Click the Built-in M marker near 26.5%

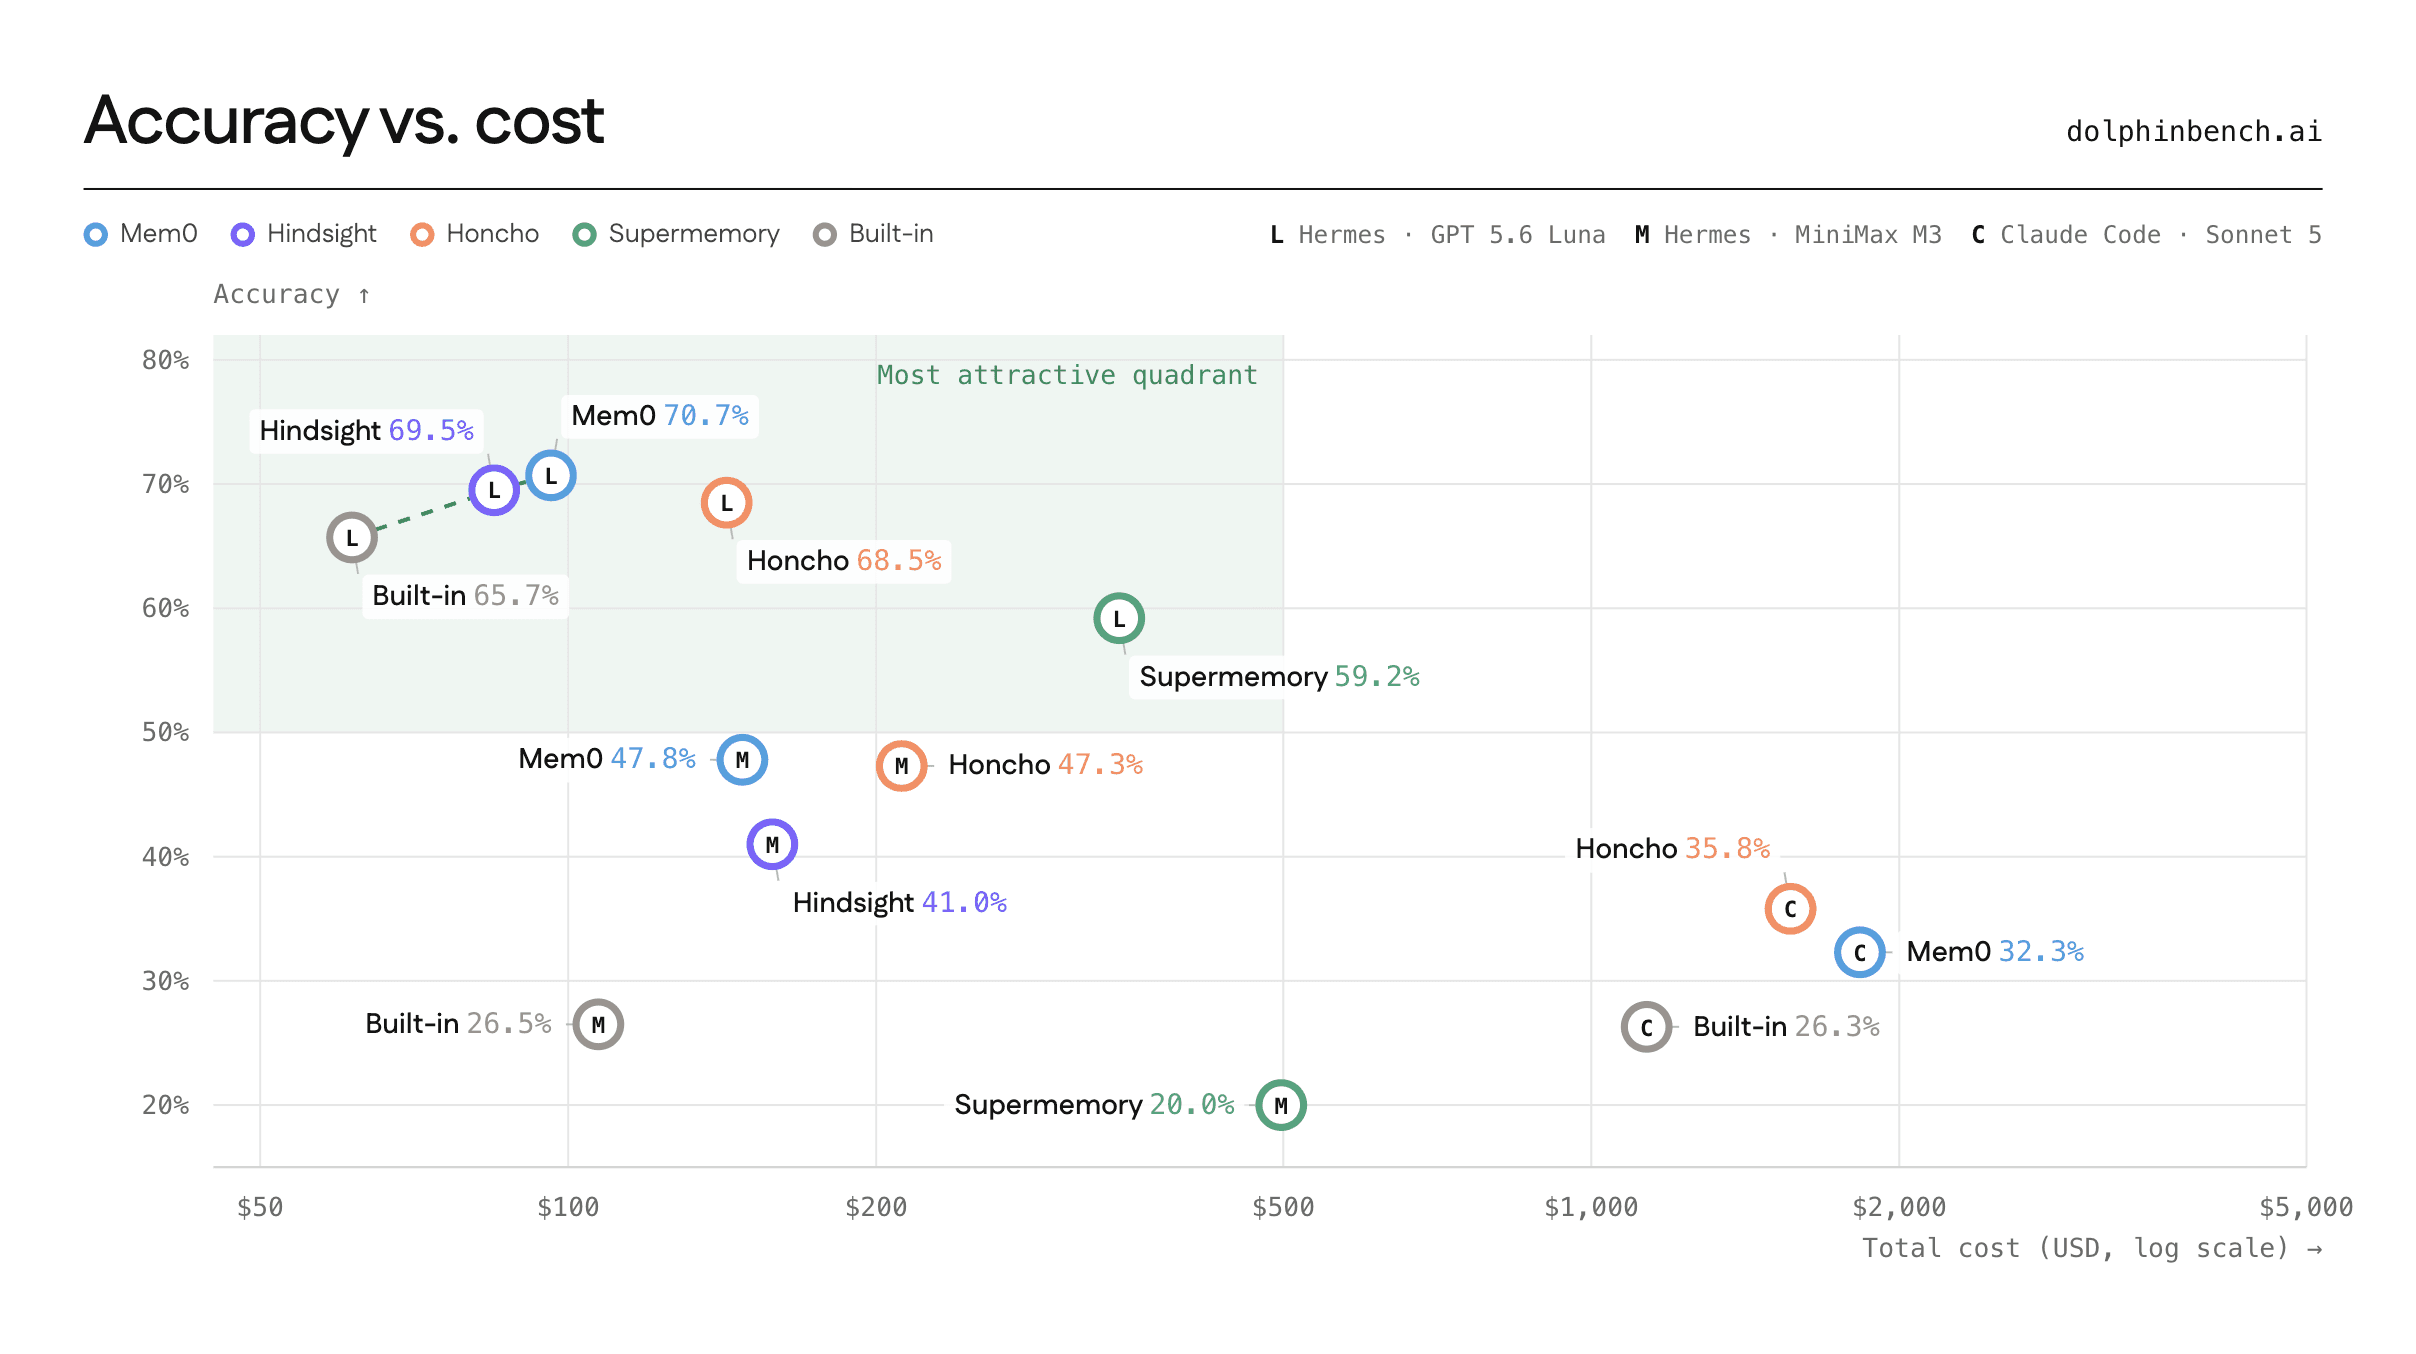click(598, 1025)
